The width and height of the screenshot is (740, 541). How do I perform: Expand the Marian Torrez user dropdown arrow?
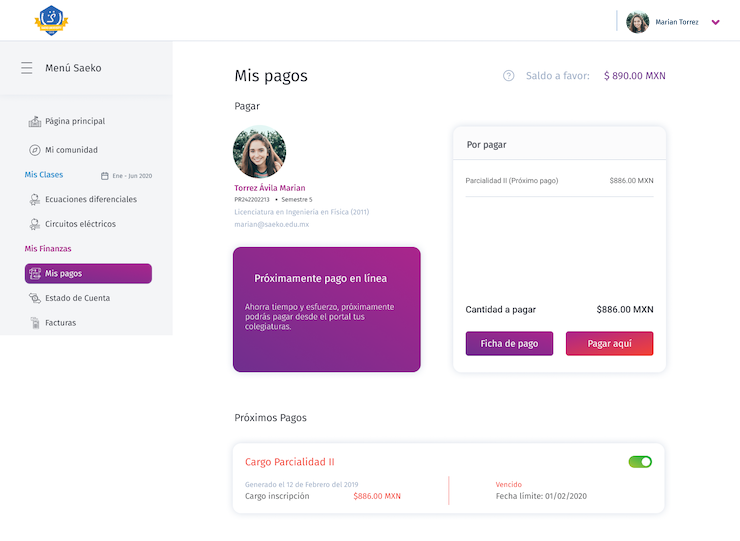[715, 22]
